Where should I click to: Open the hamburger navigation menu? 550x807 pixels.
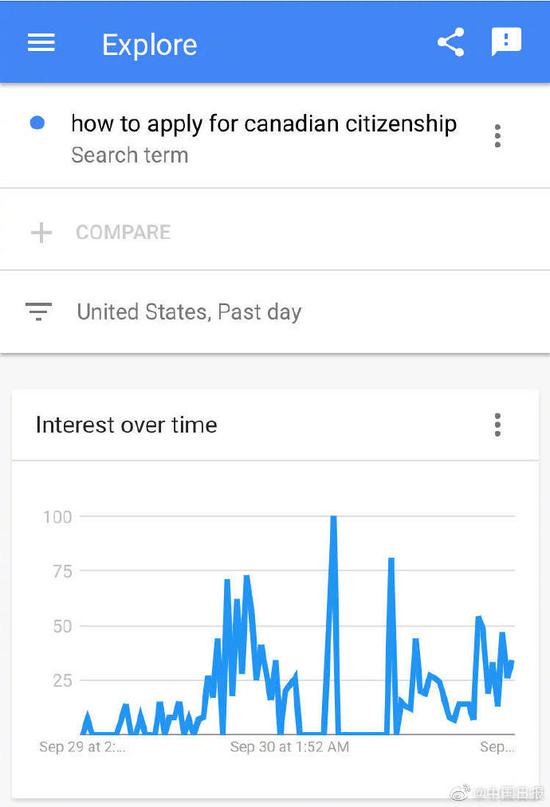tap(41, 42)
